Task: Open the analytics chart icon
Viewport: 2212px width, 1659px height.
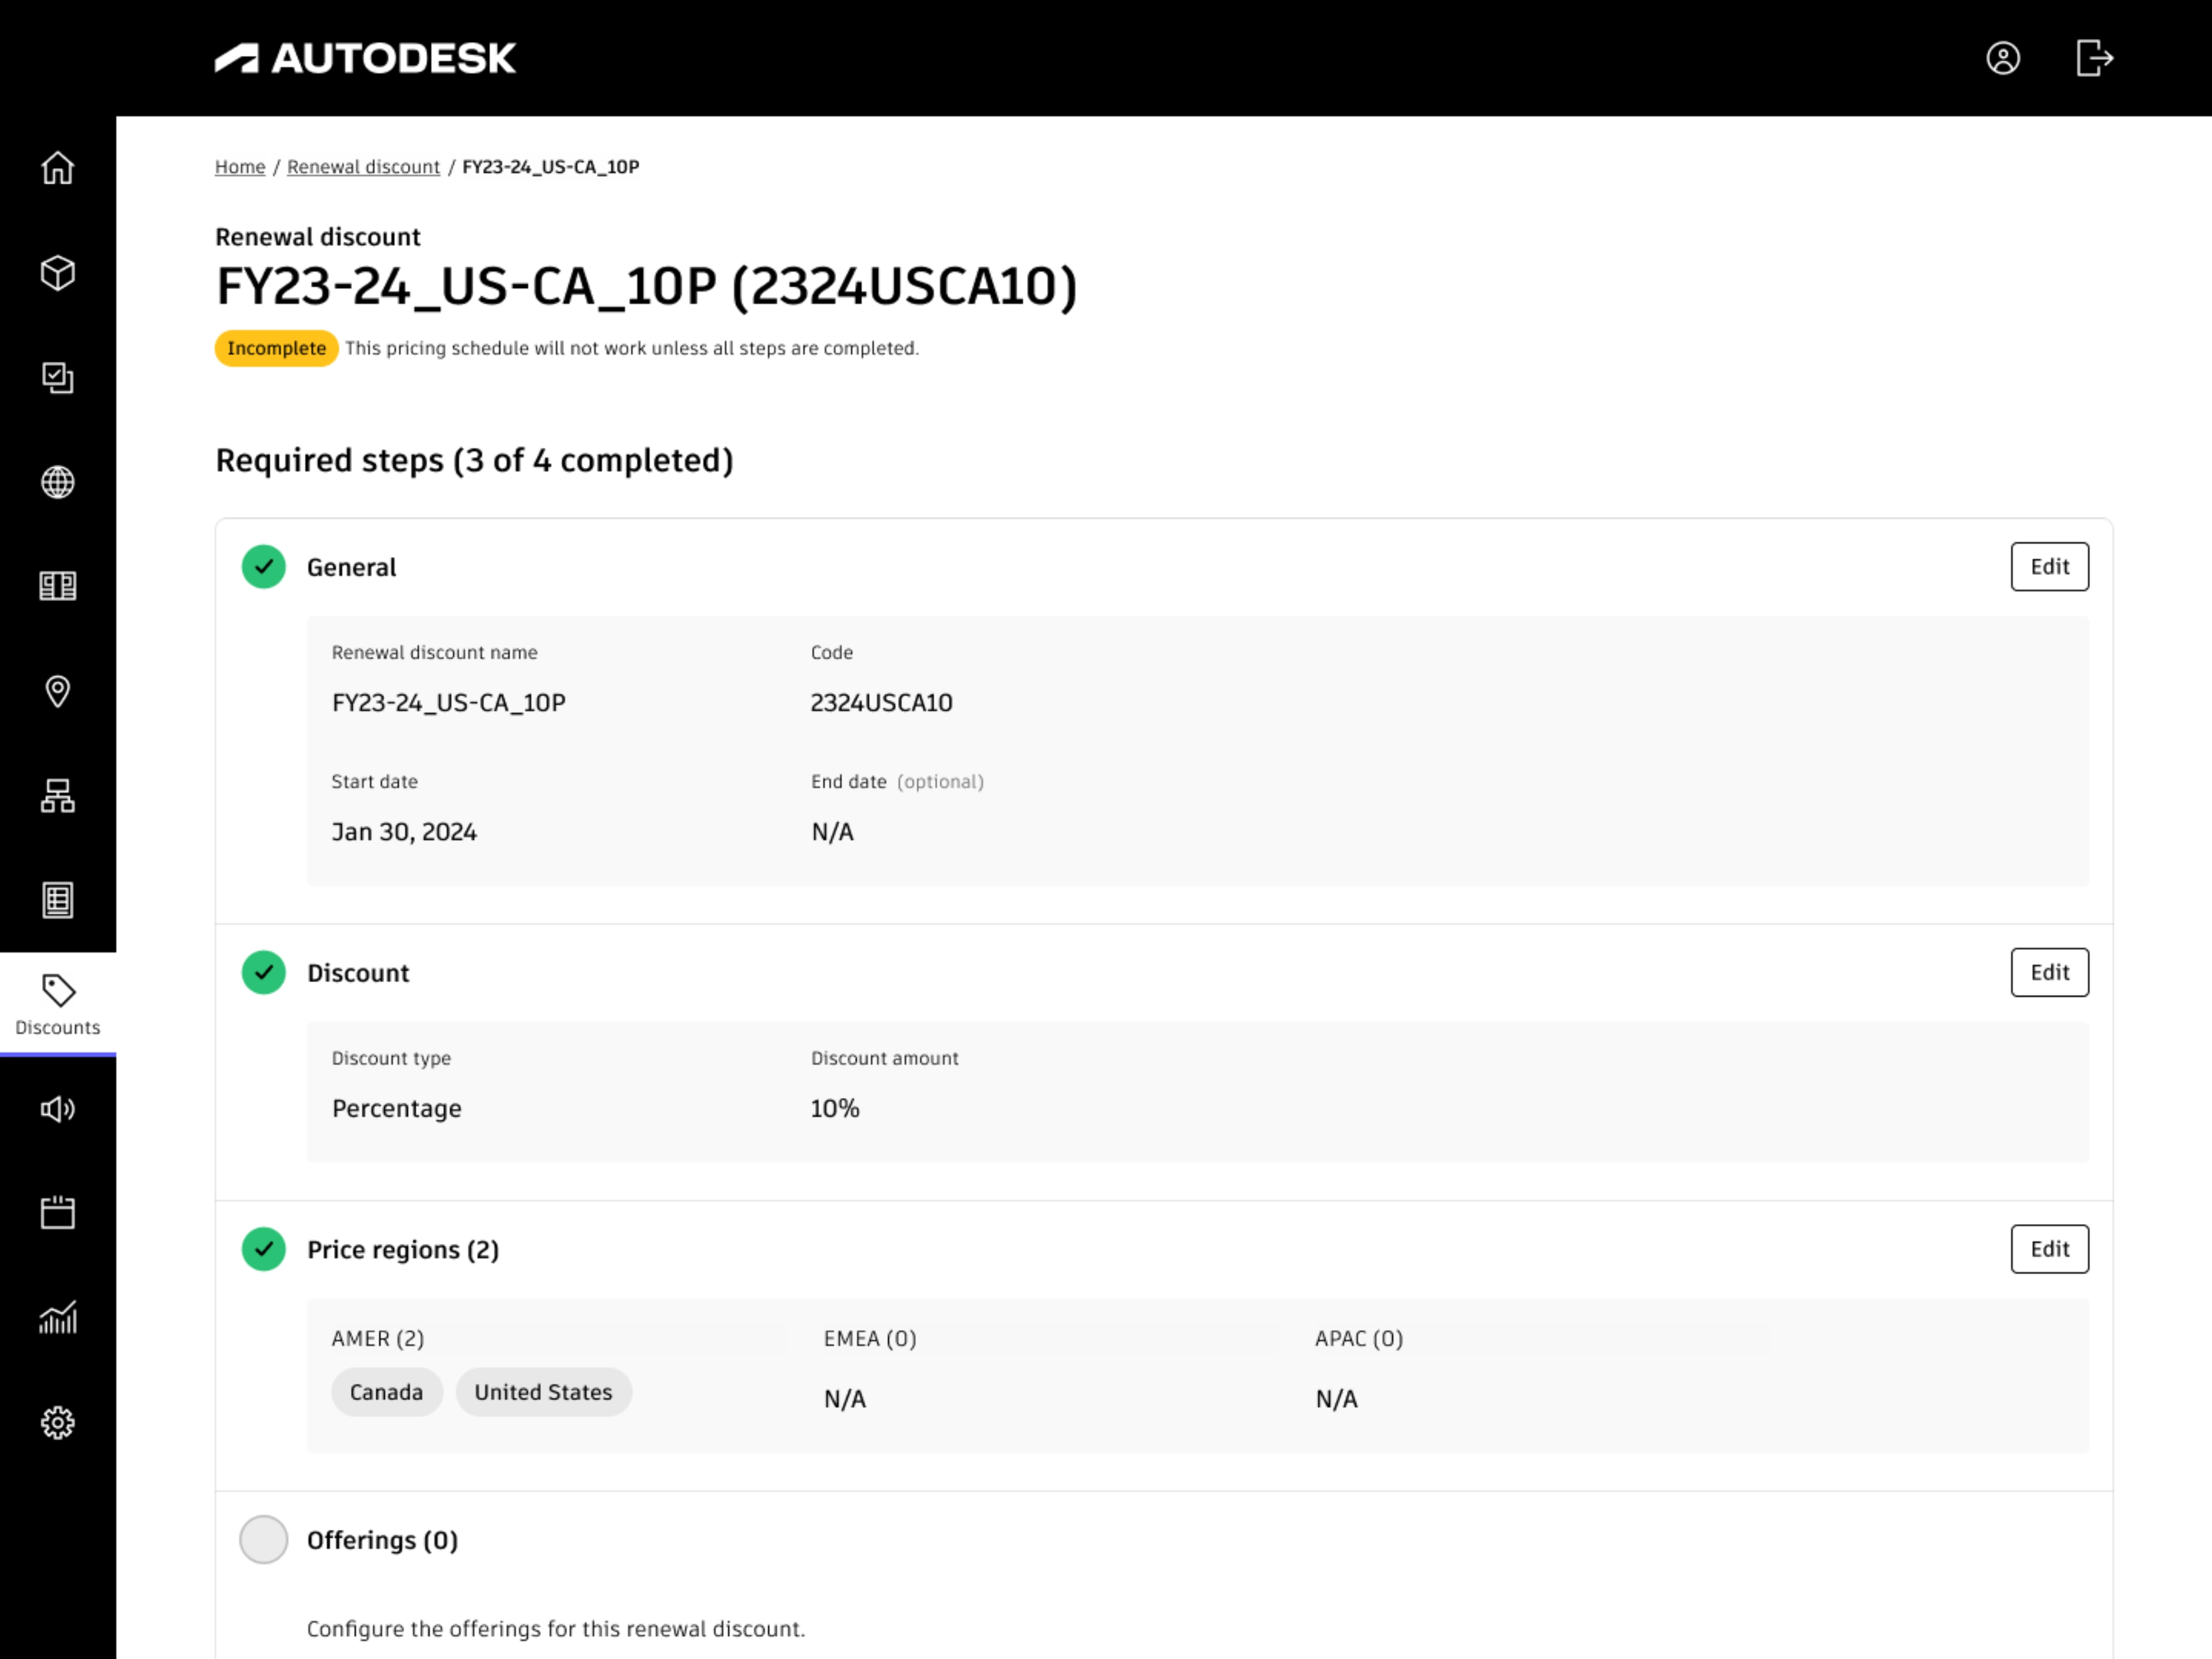Action: (58, 1318)
